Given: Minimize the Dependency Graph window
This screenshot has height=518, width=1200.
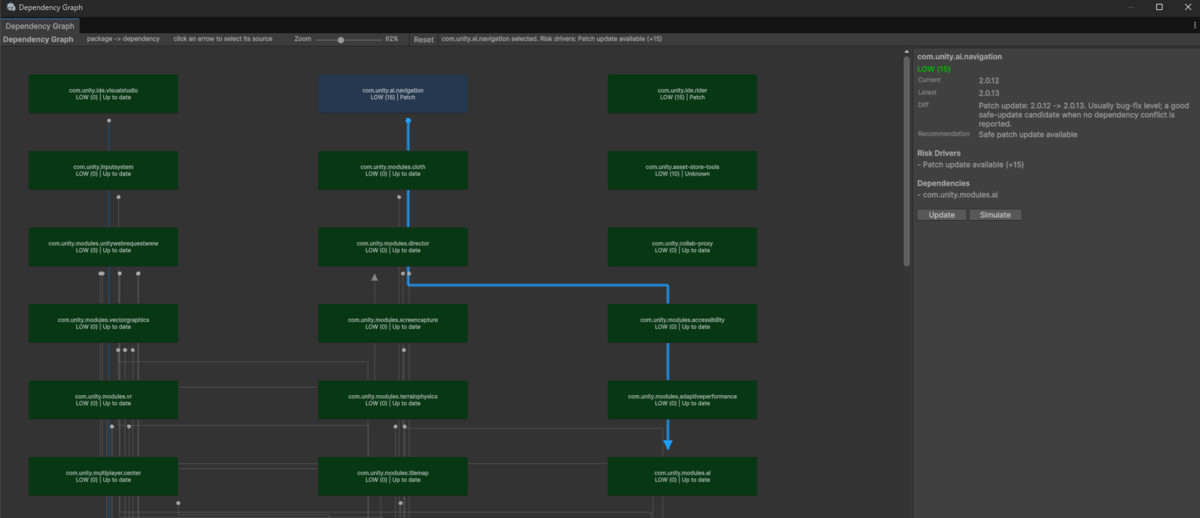Looking at the screenshot, I should (1131, 7).
